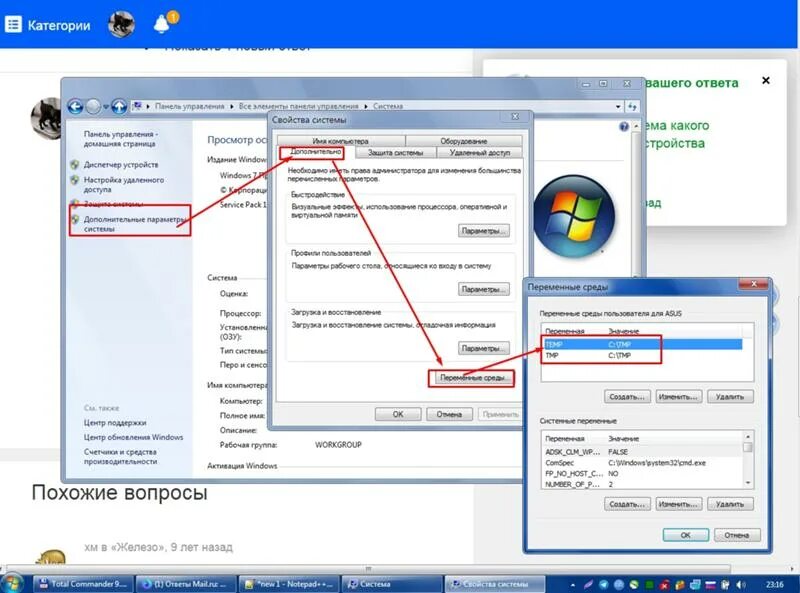Open notifications via the bell icon
Viewport: 800px width, 593px height.
pyautogui.click(x=162, y=23)
